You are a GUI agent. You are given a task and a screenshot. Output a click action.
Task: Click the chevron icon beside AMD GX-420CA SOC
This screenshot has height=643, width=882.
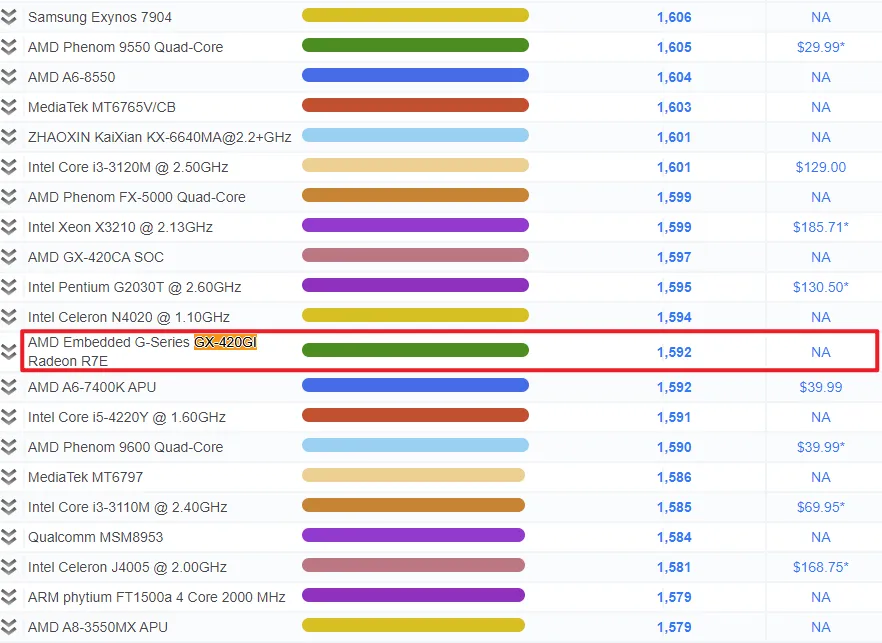click(10, 257)
